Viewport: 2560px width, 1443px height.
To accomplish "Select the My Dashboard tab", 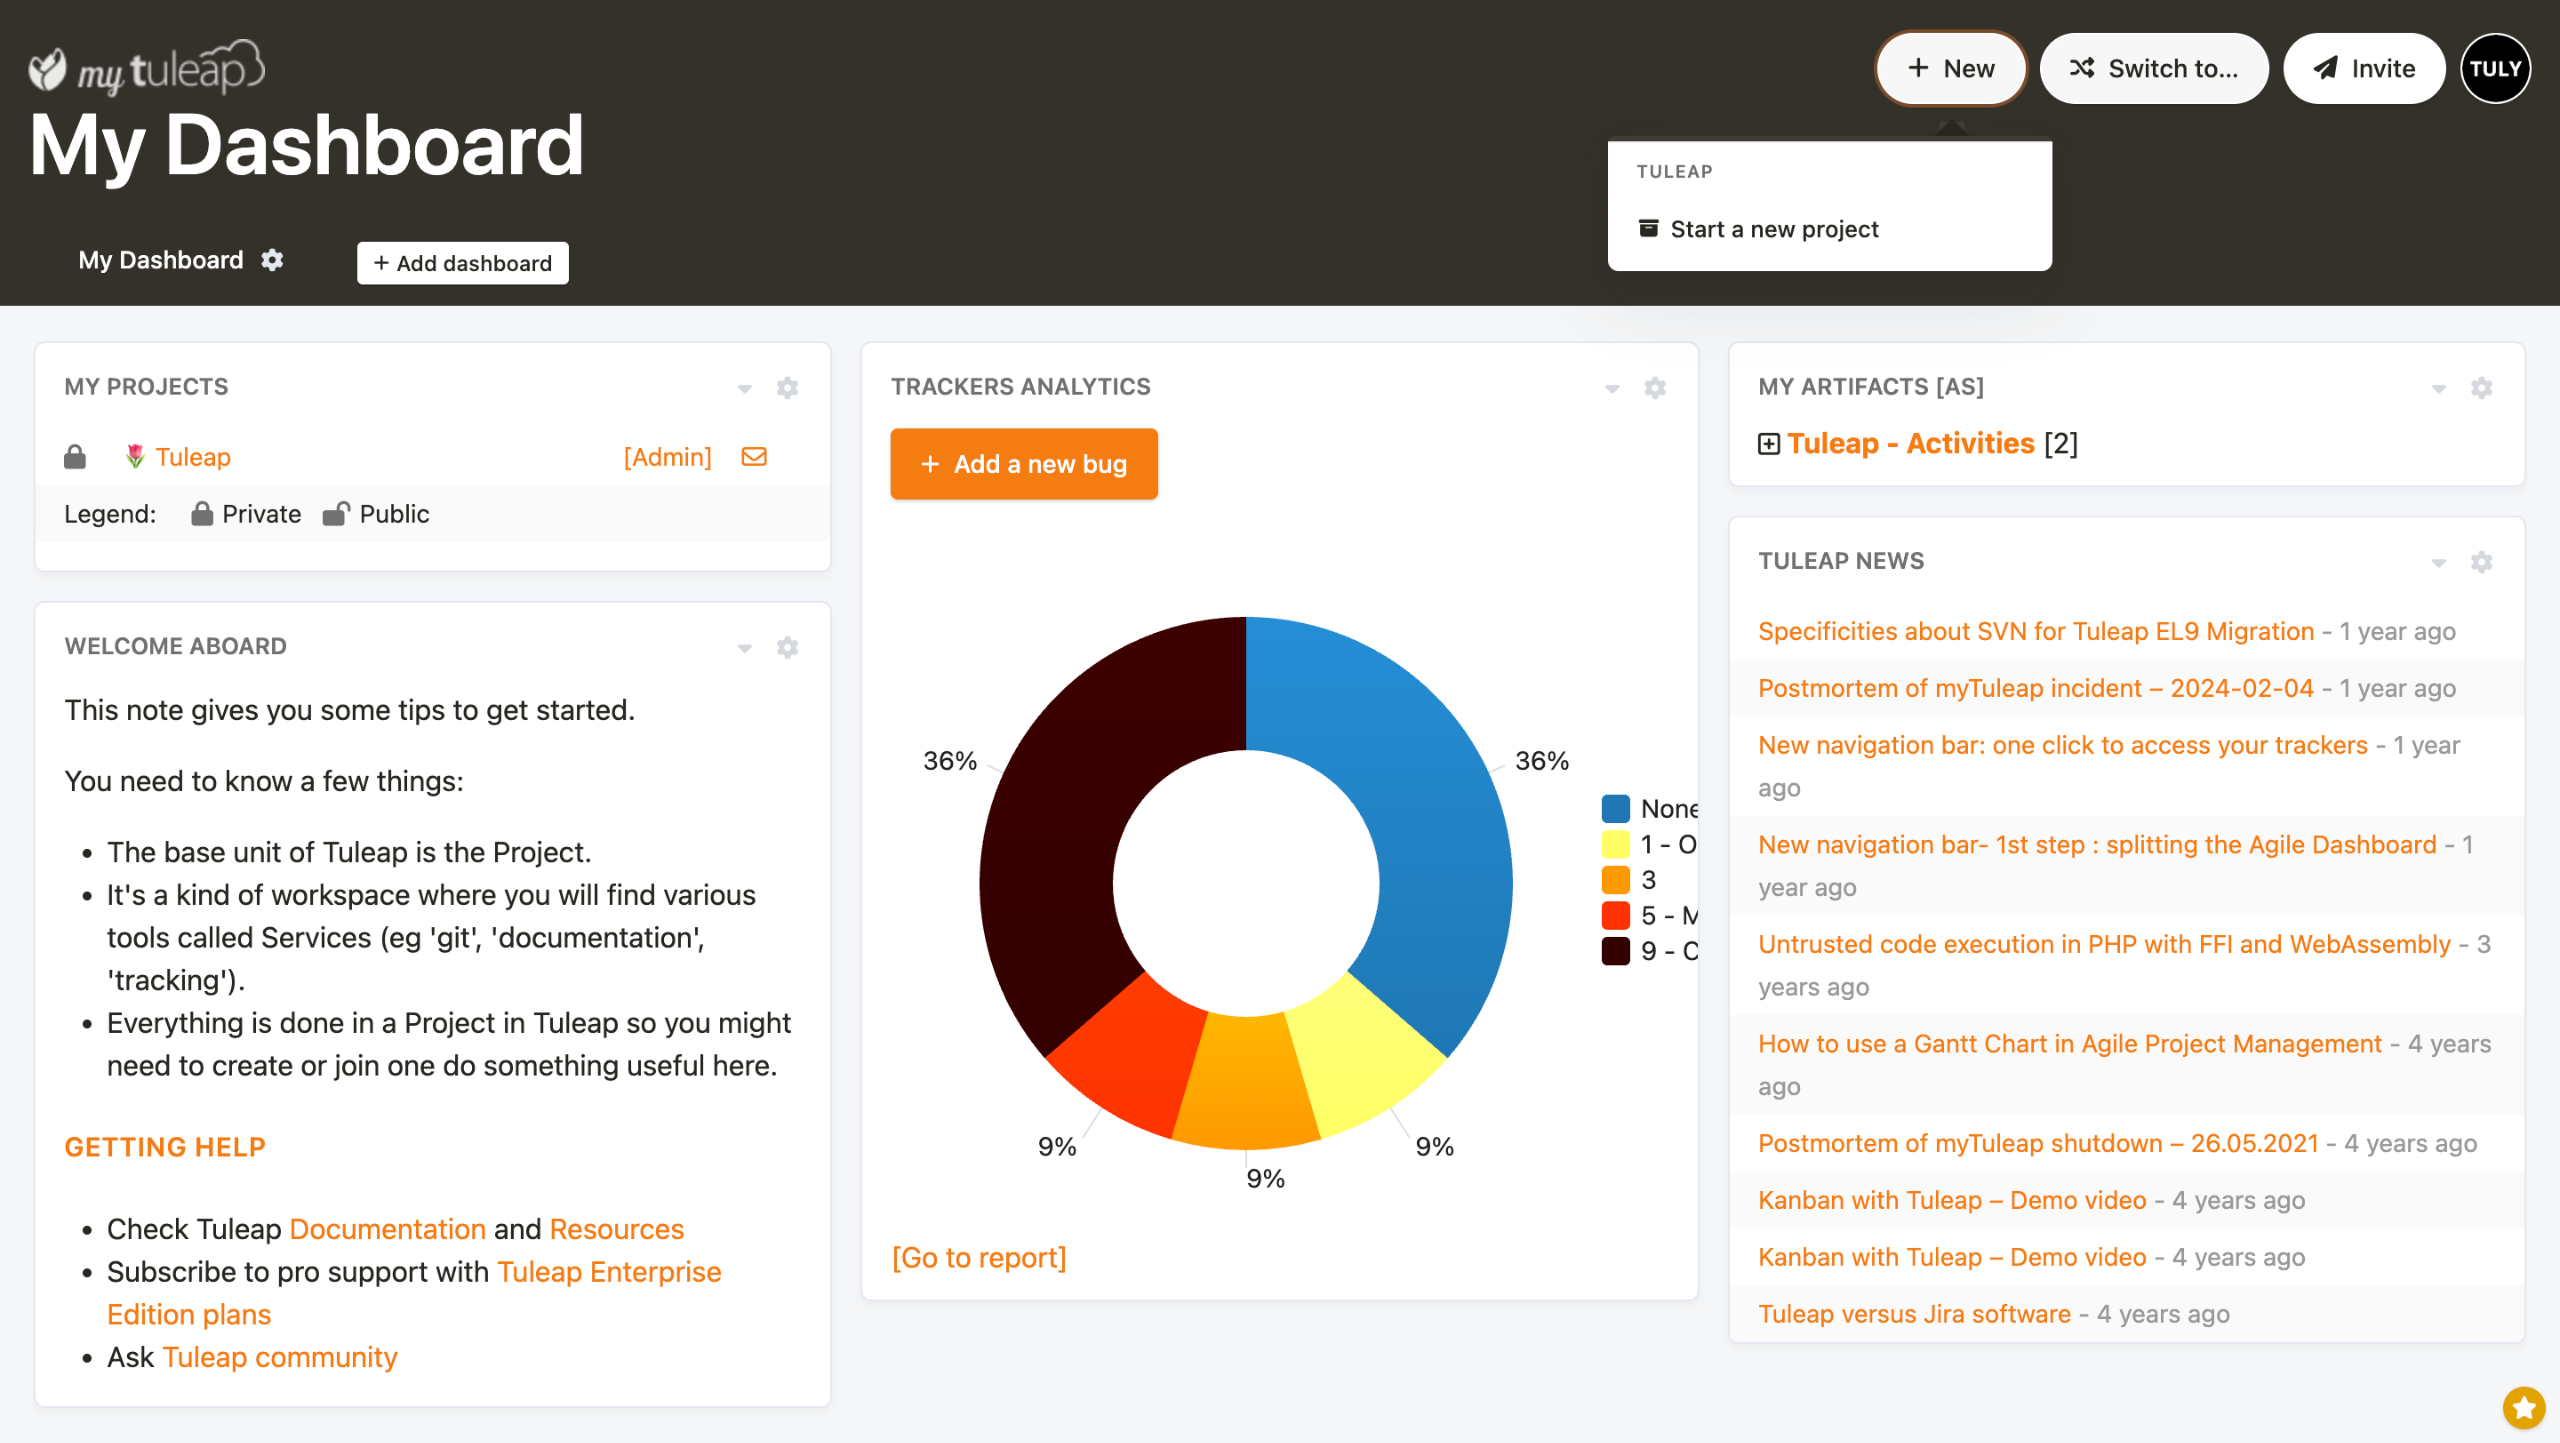I will [x=161, y=260].
